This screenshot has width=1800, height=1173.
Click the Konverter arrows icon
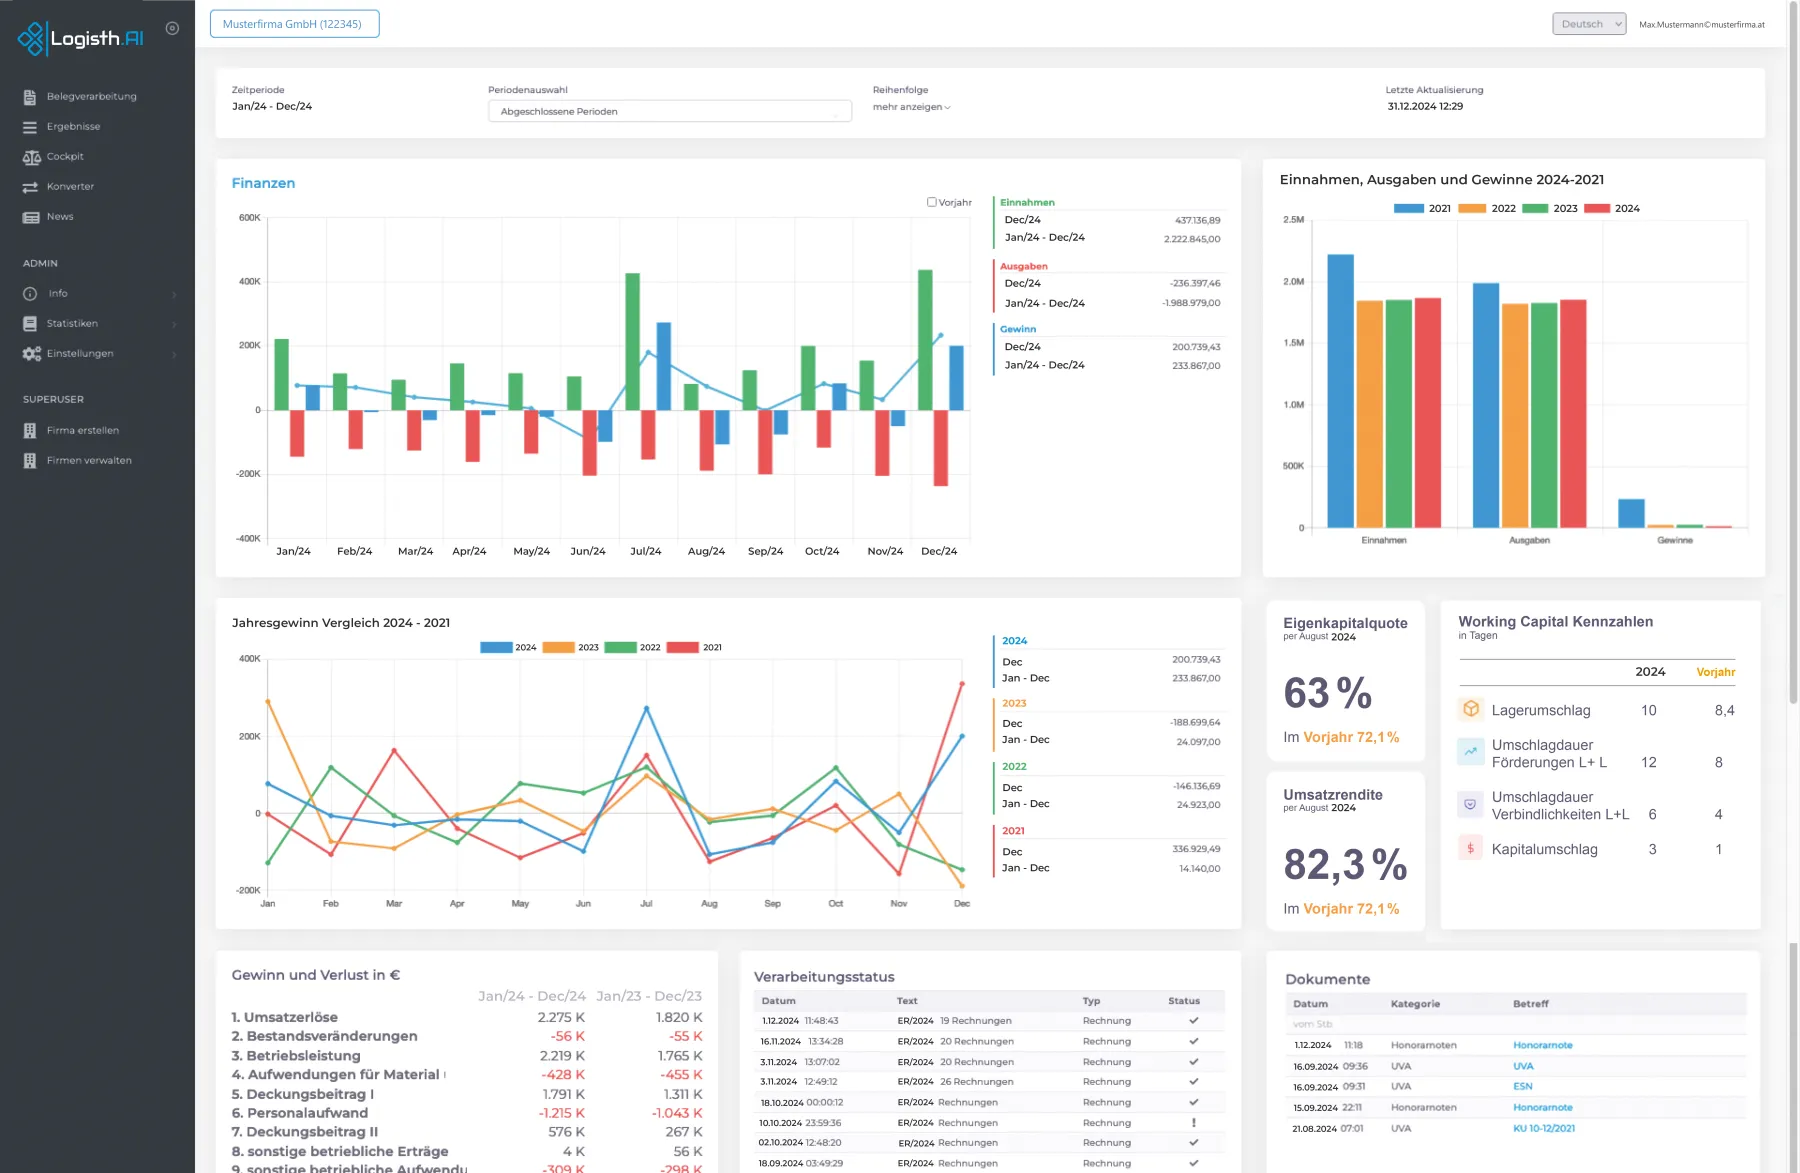click(30, 187)
